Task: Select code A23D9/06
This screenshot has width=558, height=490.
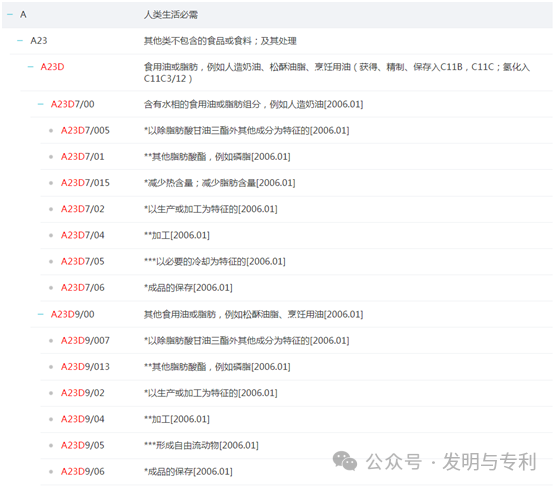Action: tap(83, 471)
